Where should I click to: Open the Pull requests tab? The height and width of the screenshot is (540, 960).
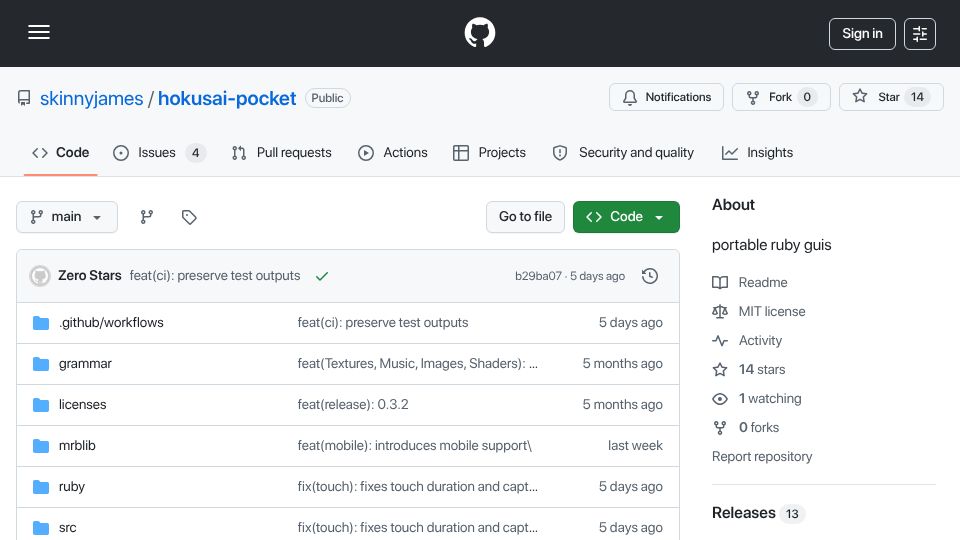click(x=282, y=153)
